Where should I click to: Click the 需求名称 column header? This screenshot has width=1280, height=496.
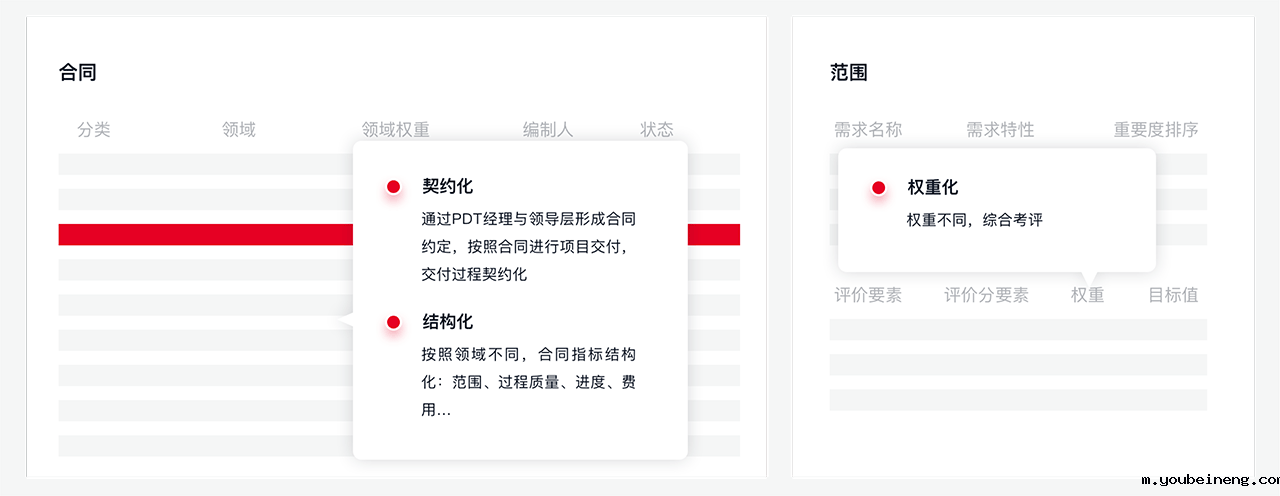[868, 130]
